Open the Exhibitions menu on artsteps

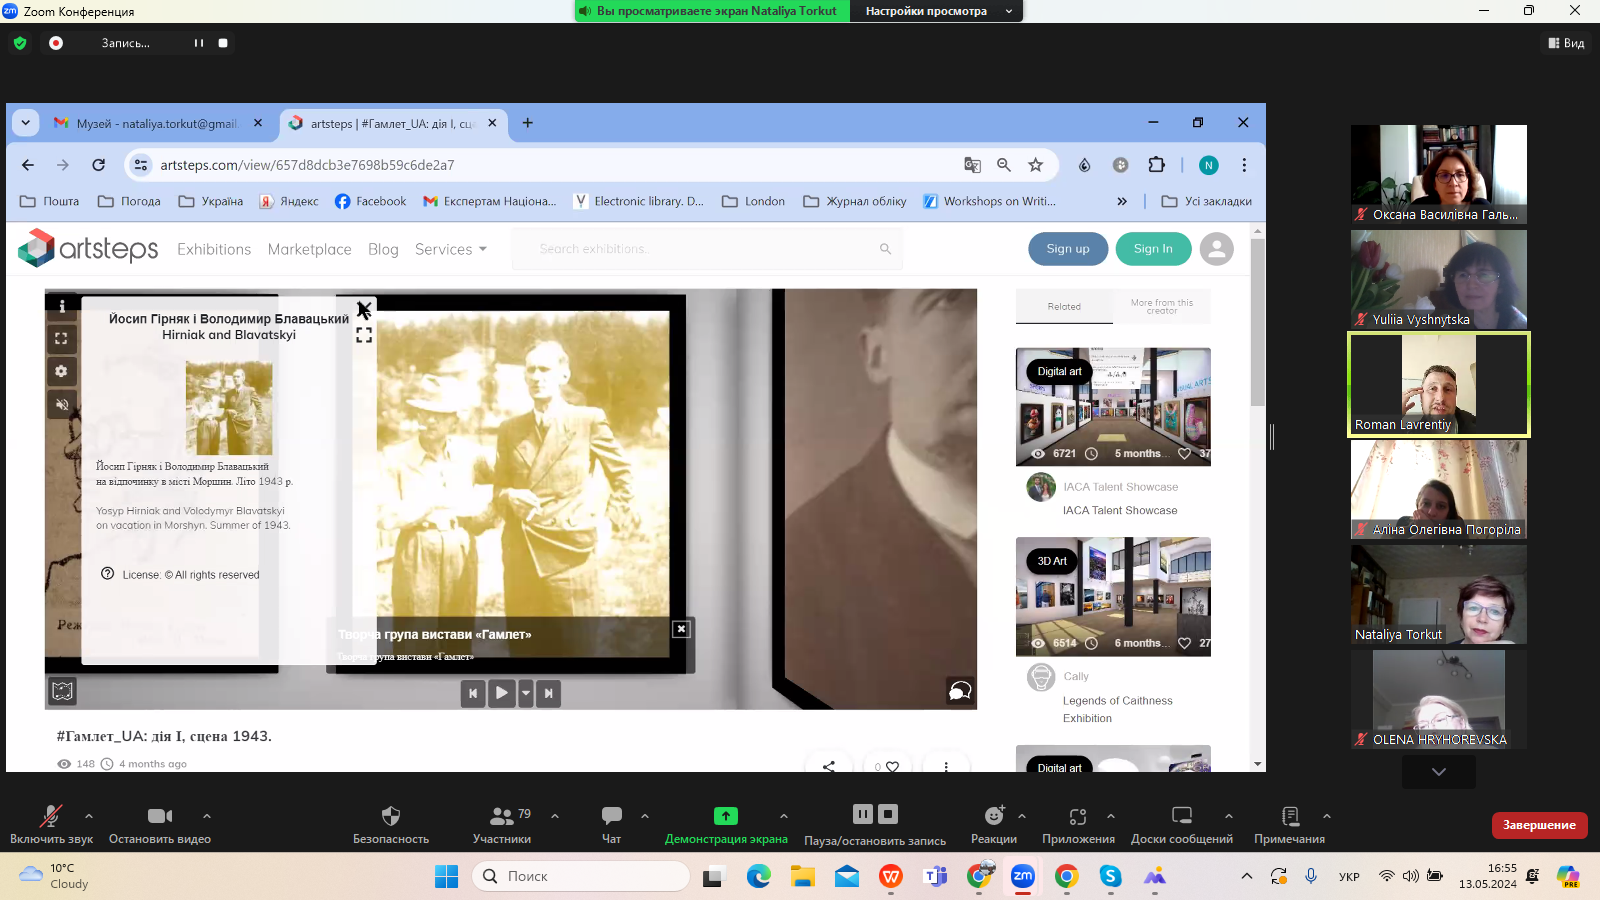214,249
